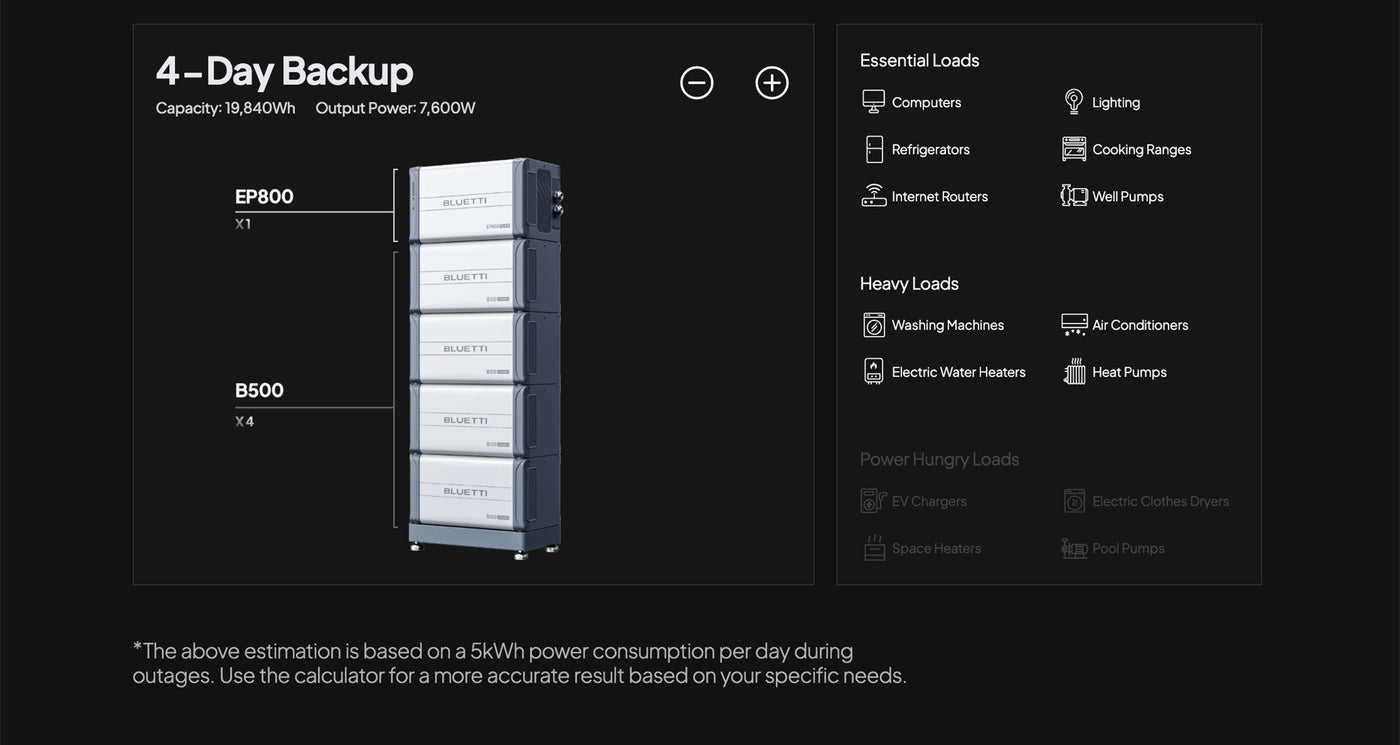Click the Lighting bulb icon

(1074, 102)
